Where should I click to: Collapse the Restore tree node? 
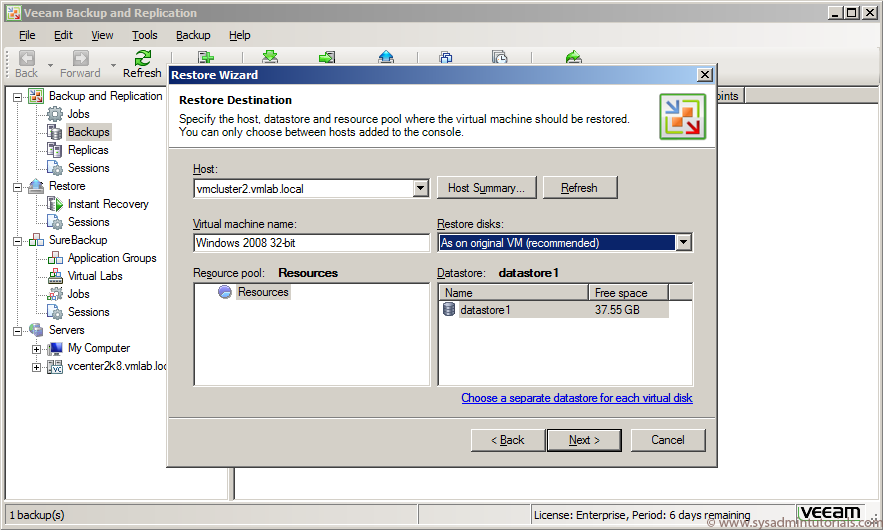click(17, 187)
